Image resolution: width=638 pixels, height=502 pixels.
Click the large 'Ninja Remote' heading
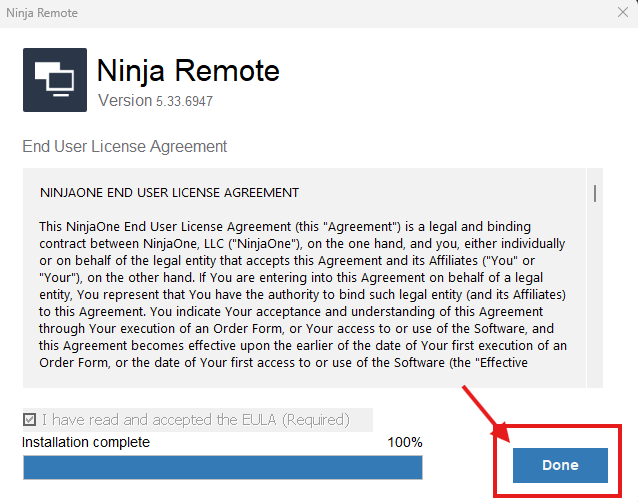(x=188, y=71)
